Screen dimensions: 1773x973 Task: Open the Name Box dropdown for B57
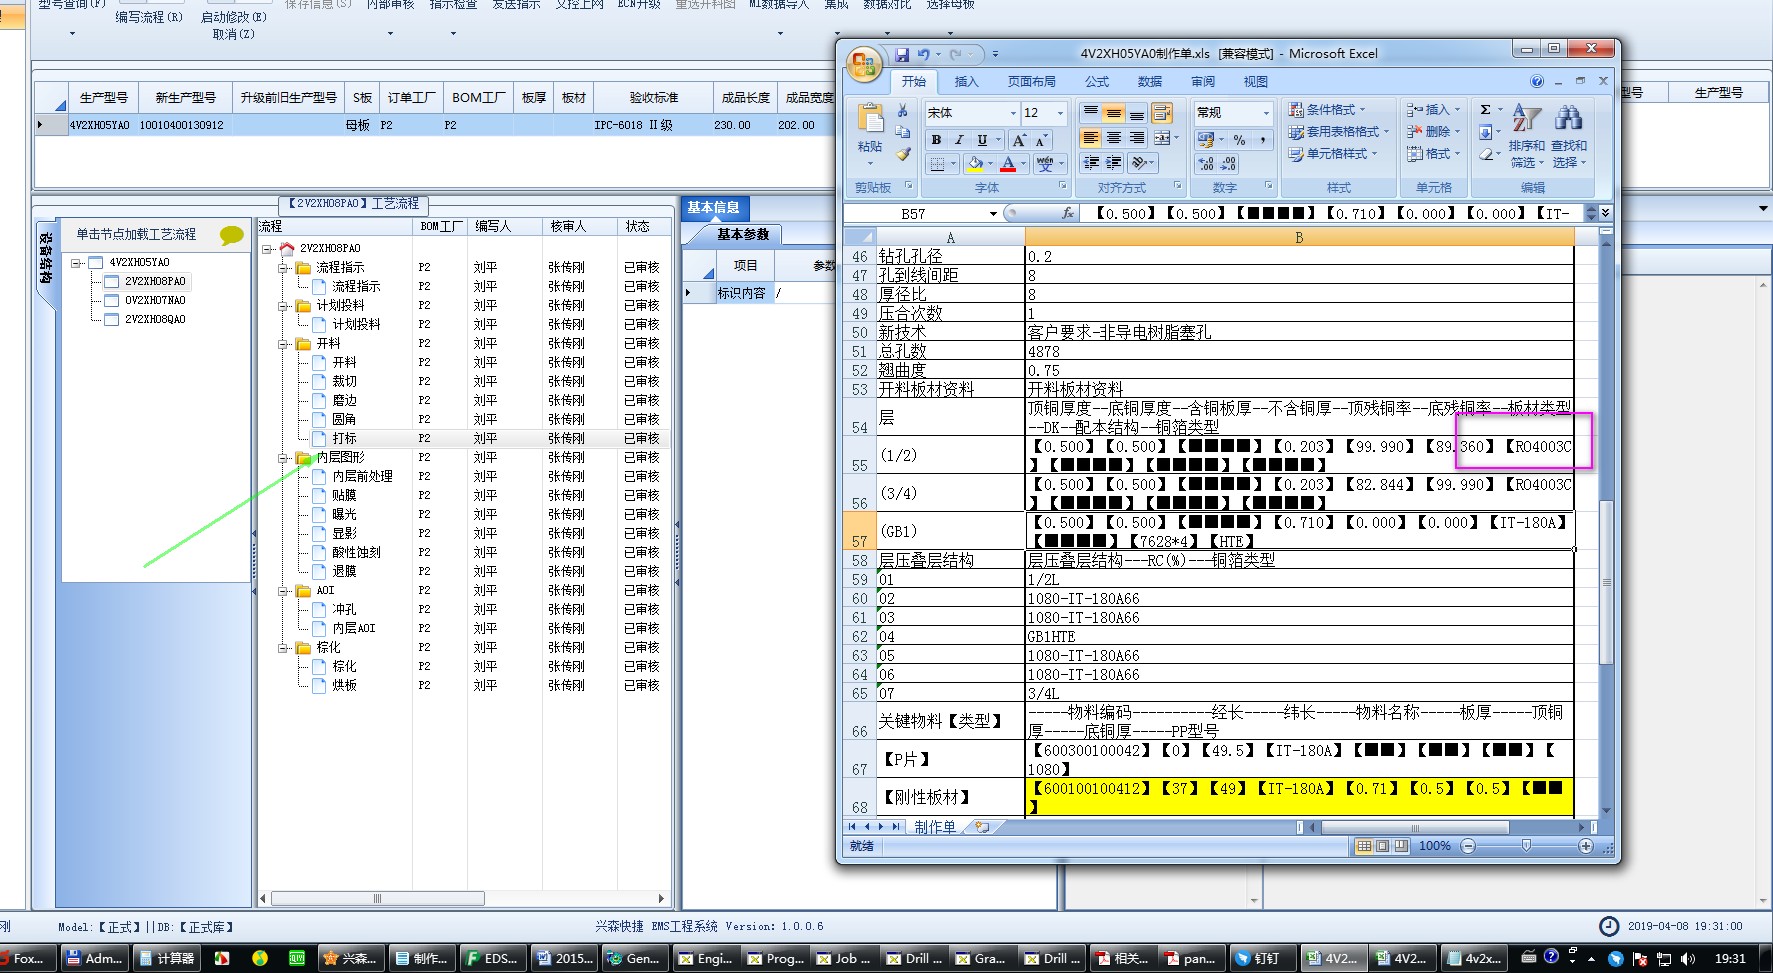pos(993,213)
